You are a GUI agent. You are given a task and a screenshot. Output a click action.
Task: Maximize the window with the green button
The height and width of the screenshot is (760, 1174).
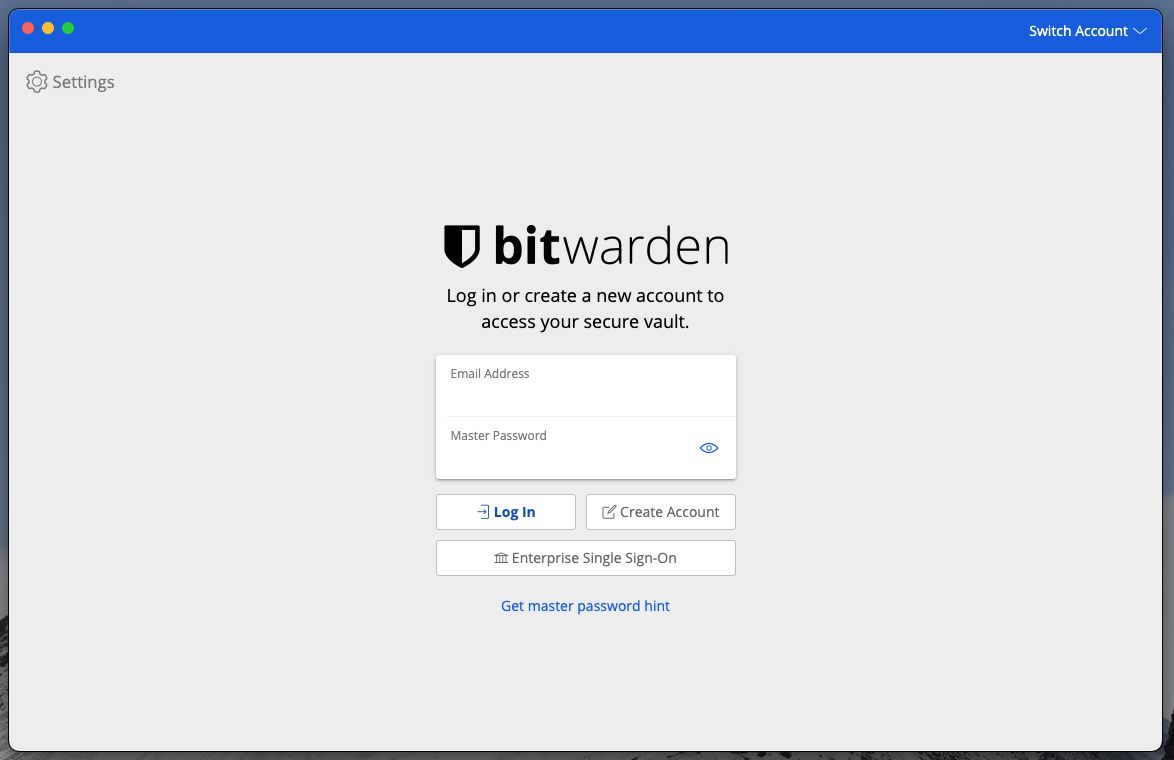click(x=68, y=28)
